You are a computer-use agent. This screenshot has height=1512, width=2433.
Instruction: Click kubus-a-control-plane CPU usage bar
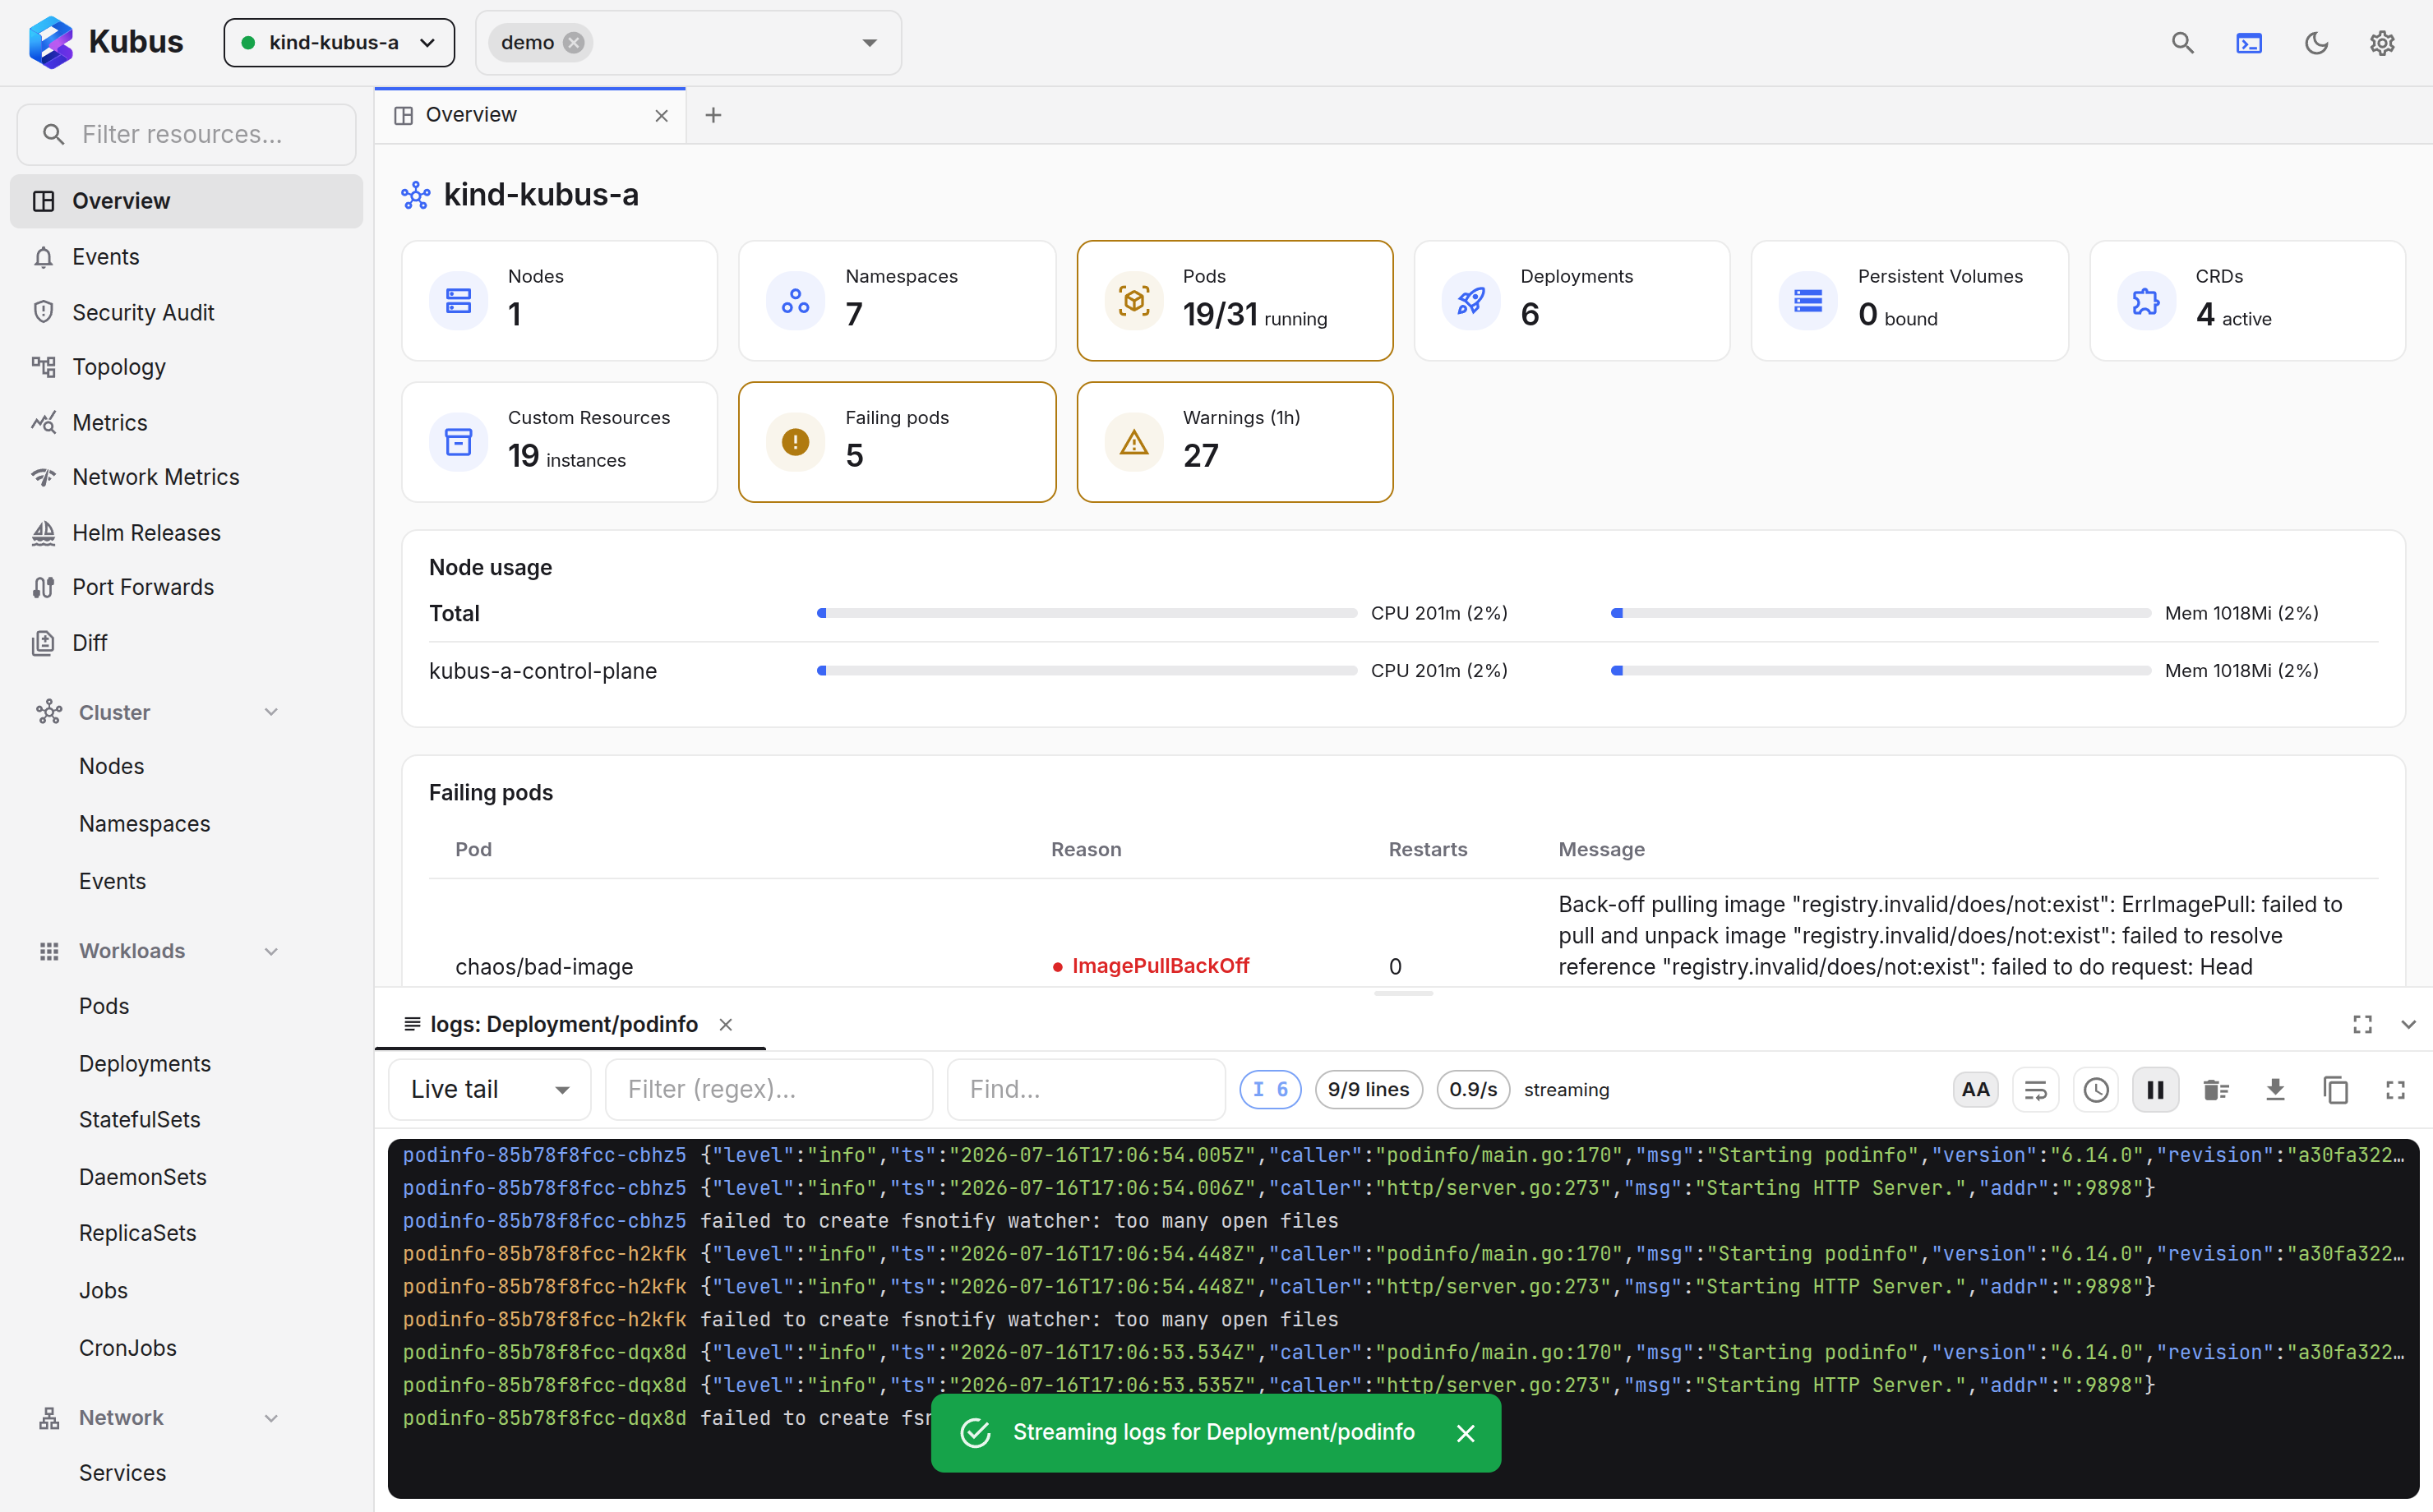1087,671
